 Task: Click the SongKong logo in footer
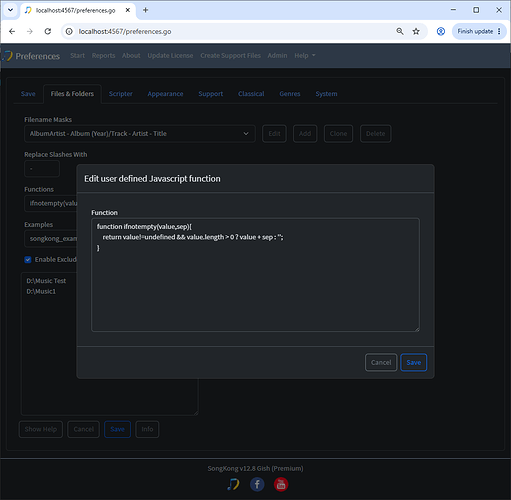coord(233,484)
